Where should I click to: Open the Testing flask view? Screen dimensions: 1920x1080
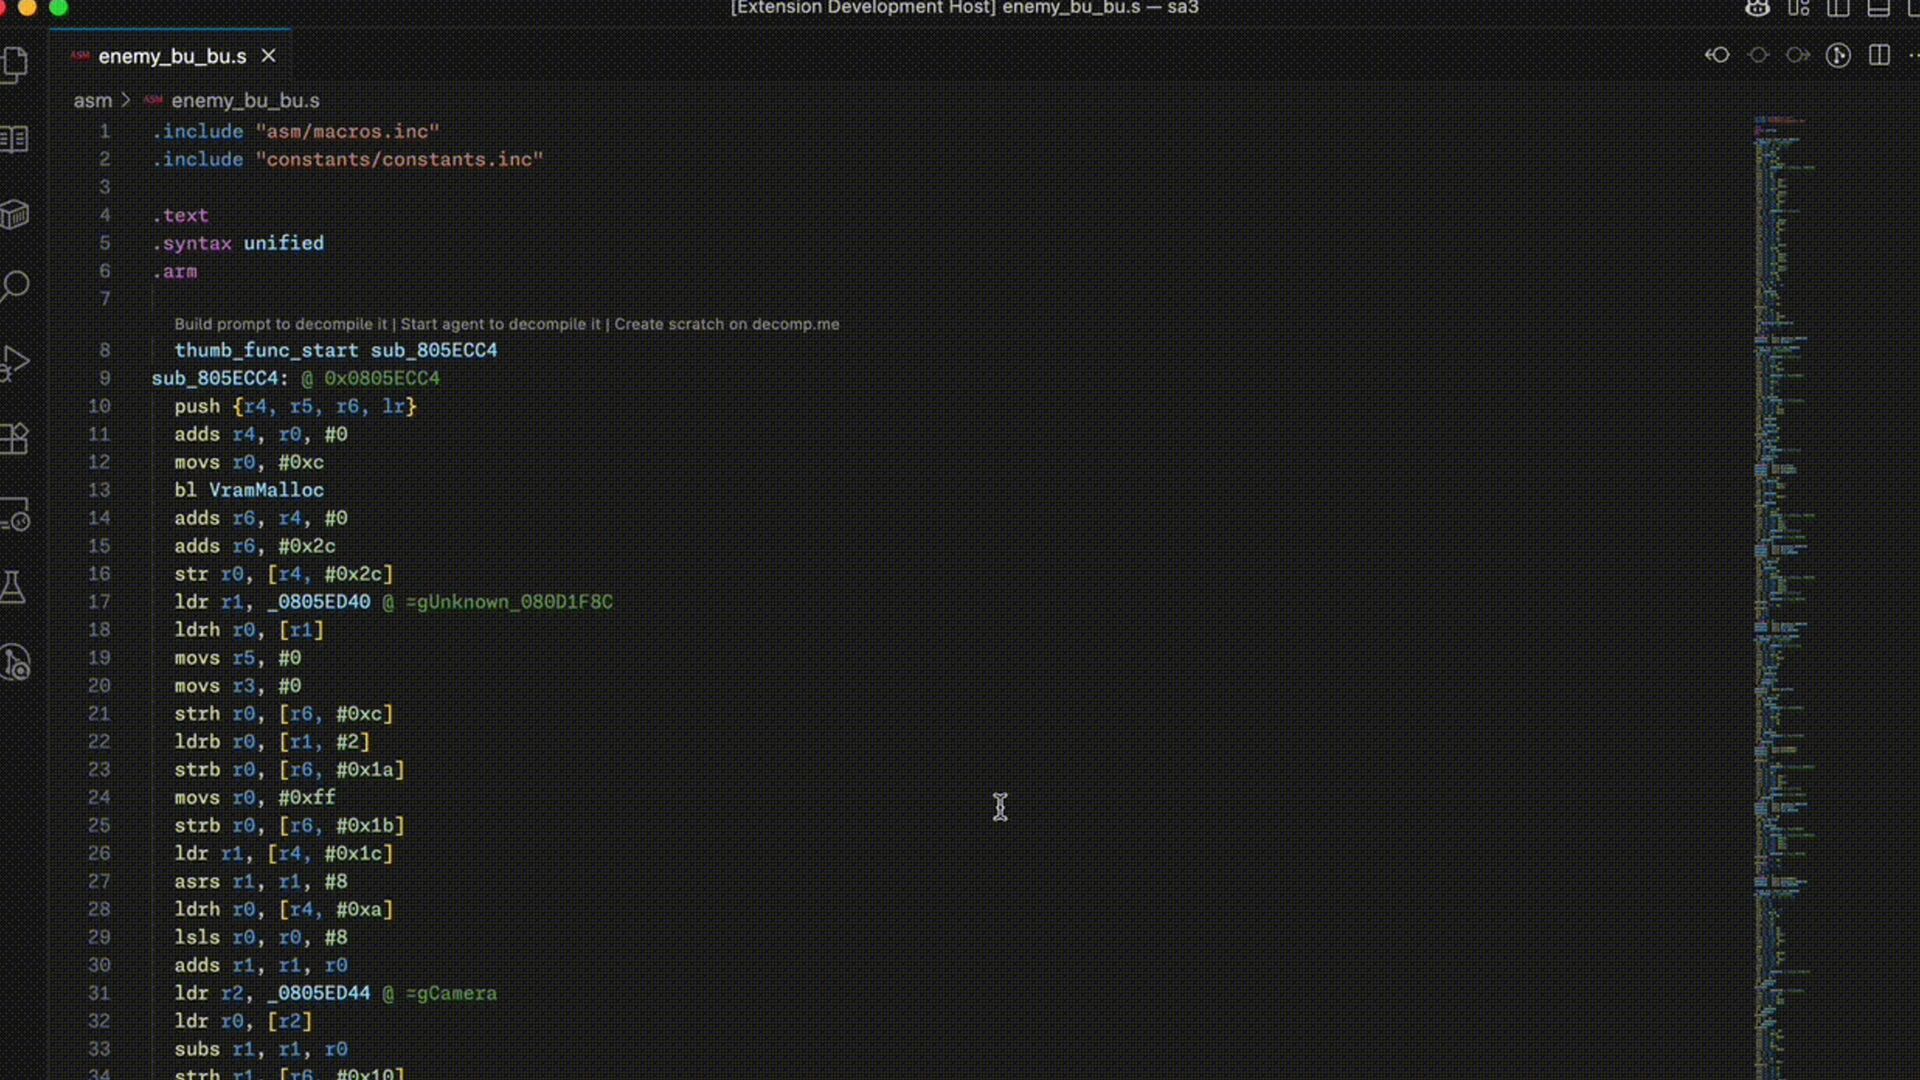13,588
